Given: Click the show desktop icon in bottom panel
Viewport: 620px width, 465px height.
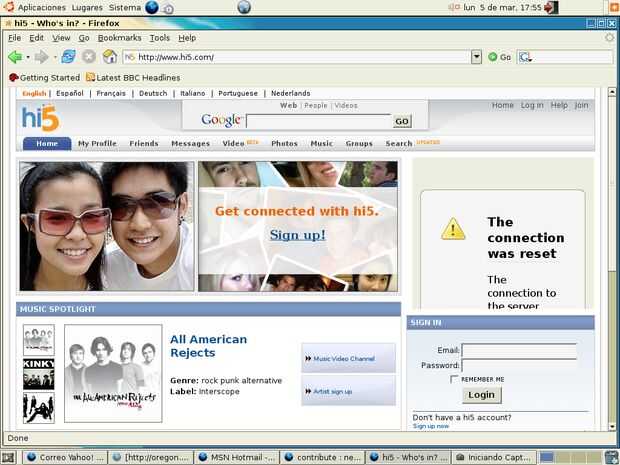Looking at the screenshot, I should (8, 457).
